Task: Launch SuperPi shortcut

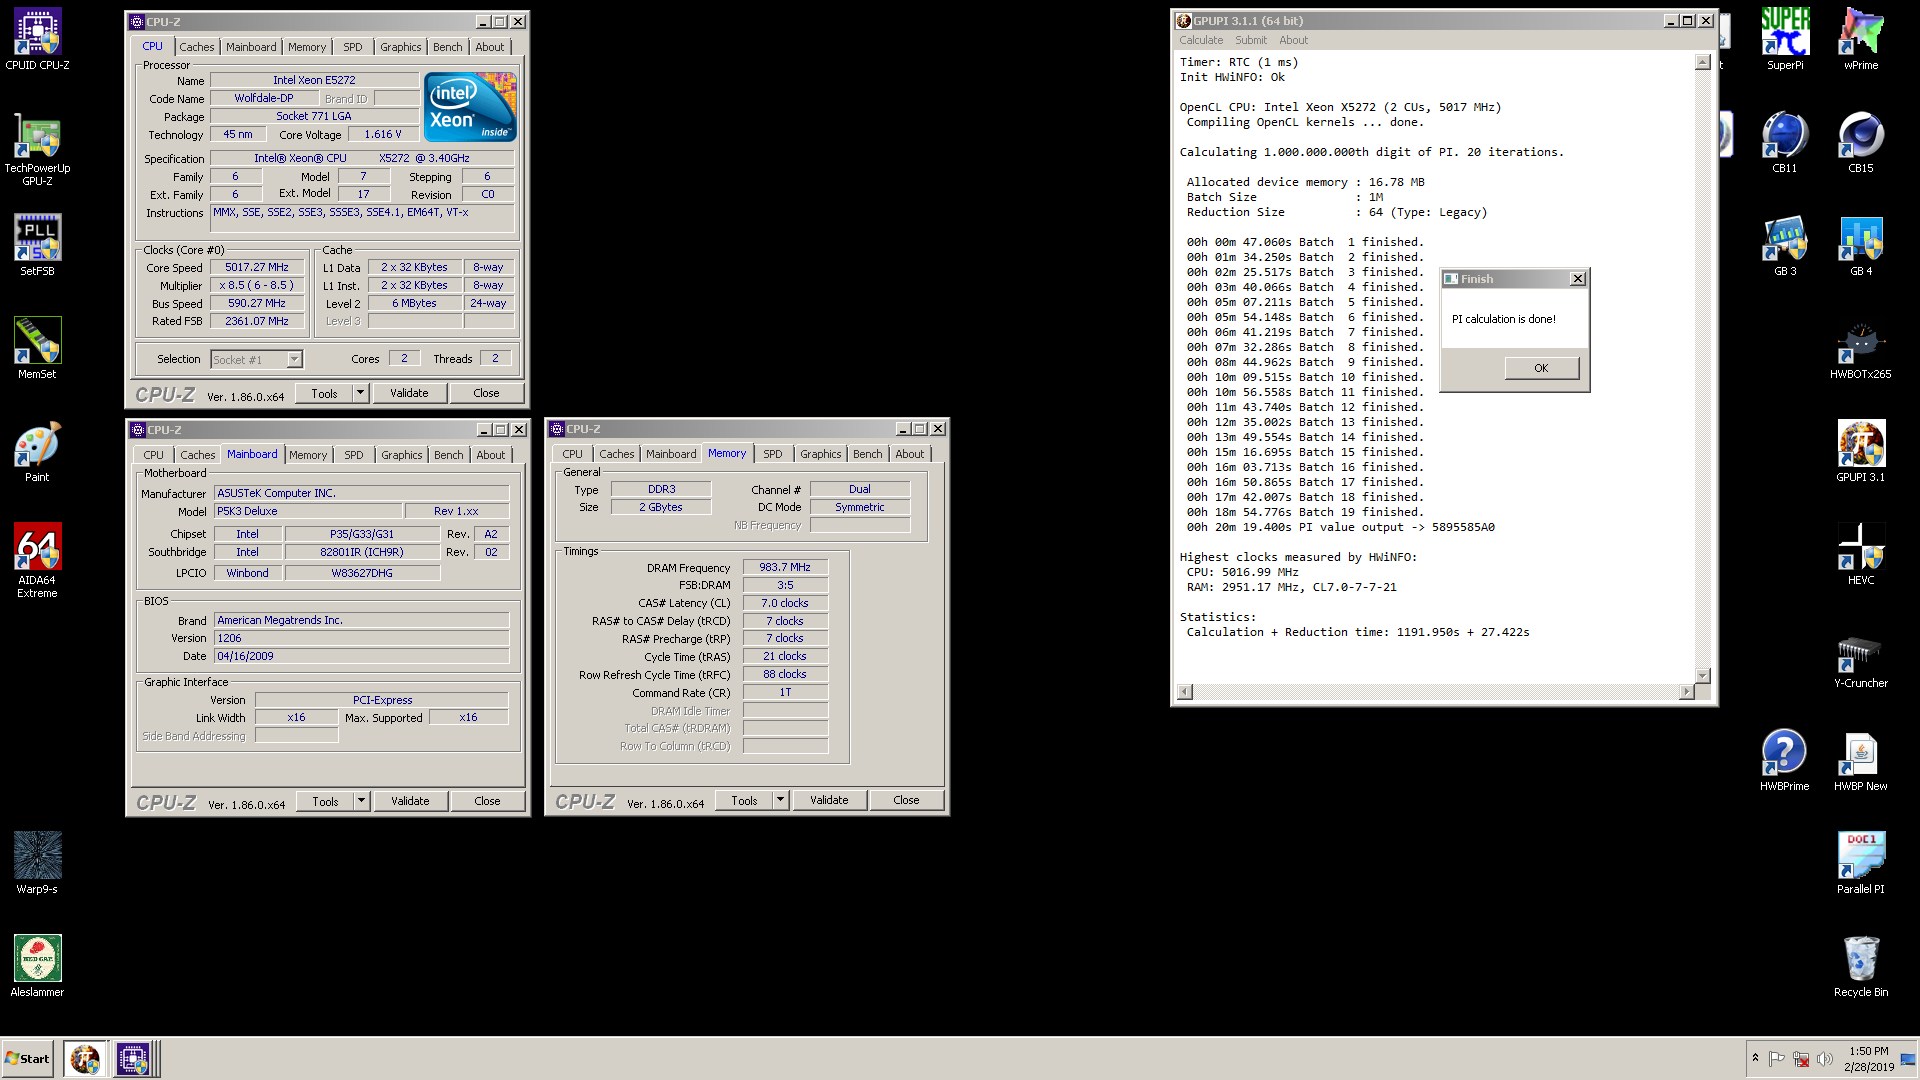Action: coord(1785,40)
